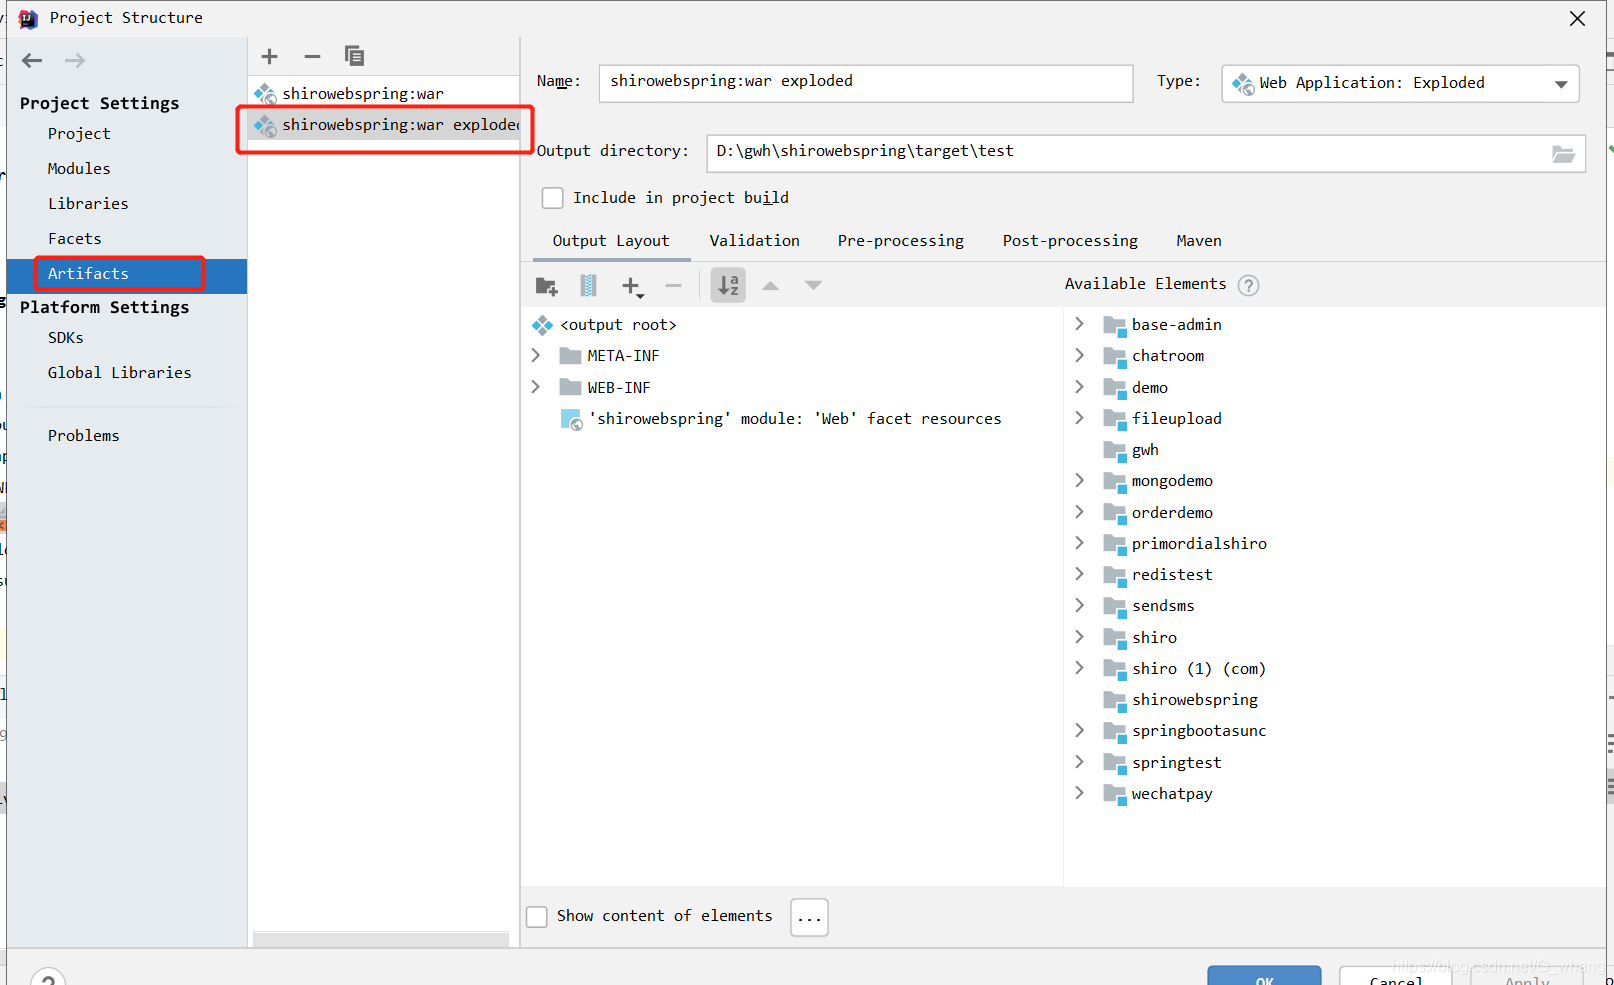Viewport: 1614px width, 985px height.
Task: Expand the base-admin module
Action: (1079, 324)
